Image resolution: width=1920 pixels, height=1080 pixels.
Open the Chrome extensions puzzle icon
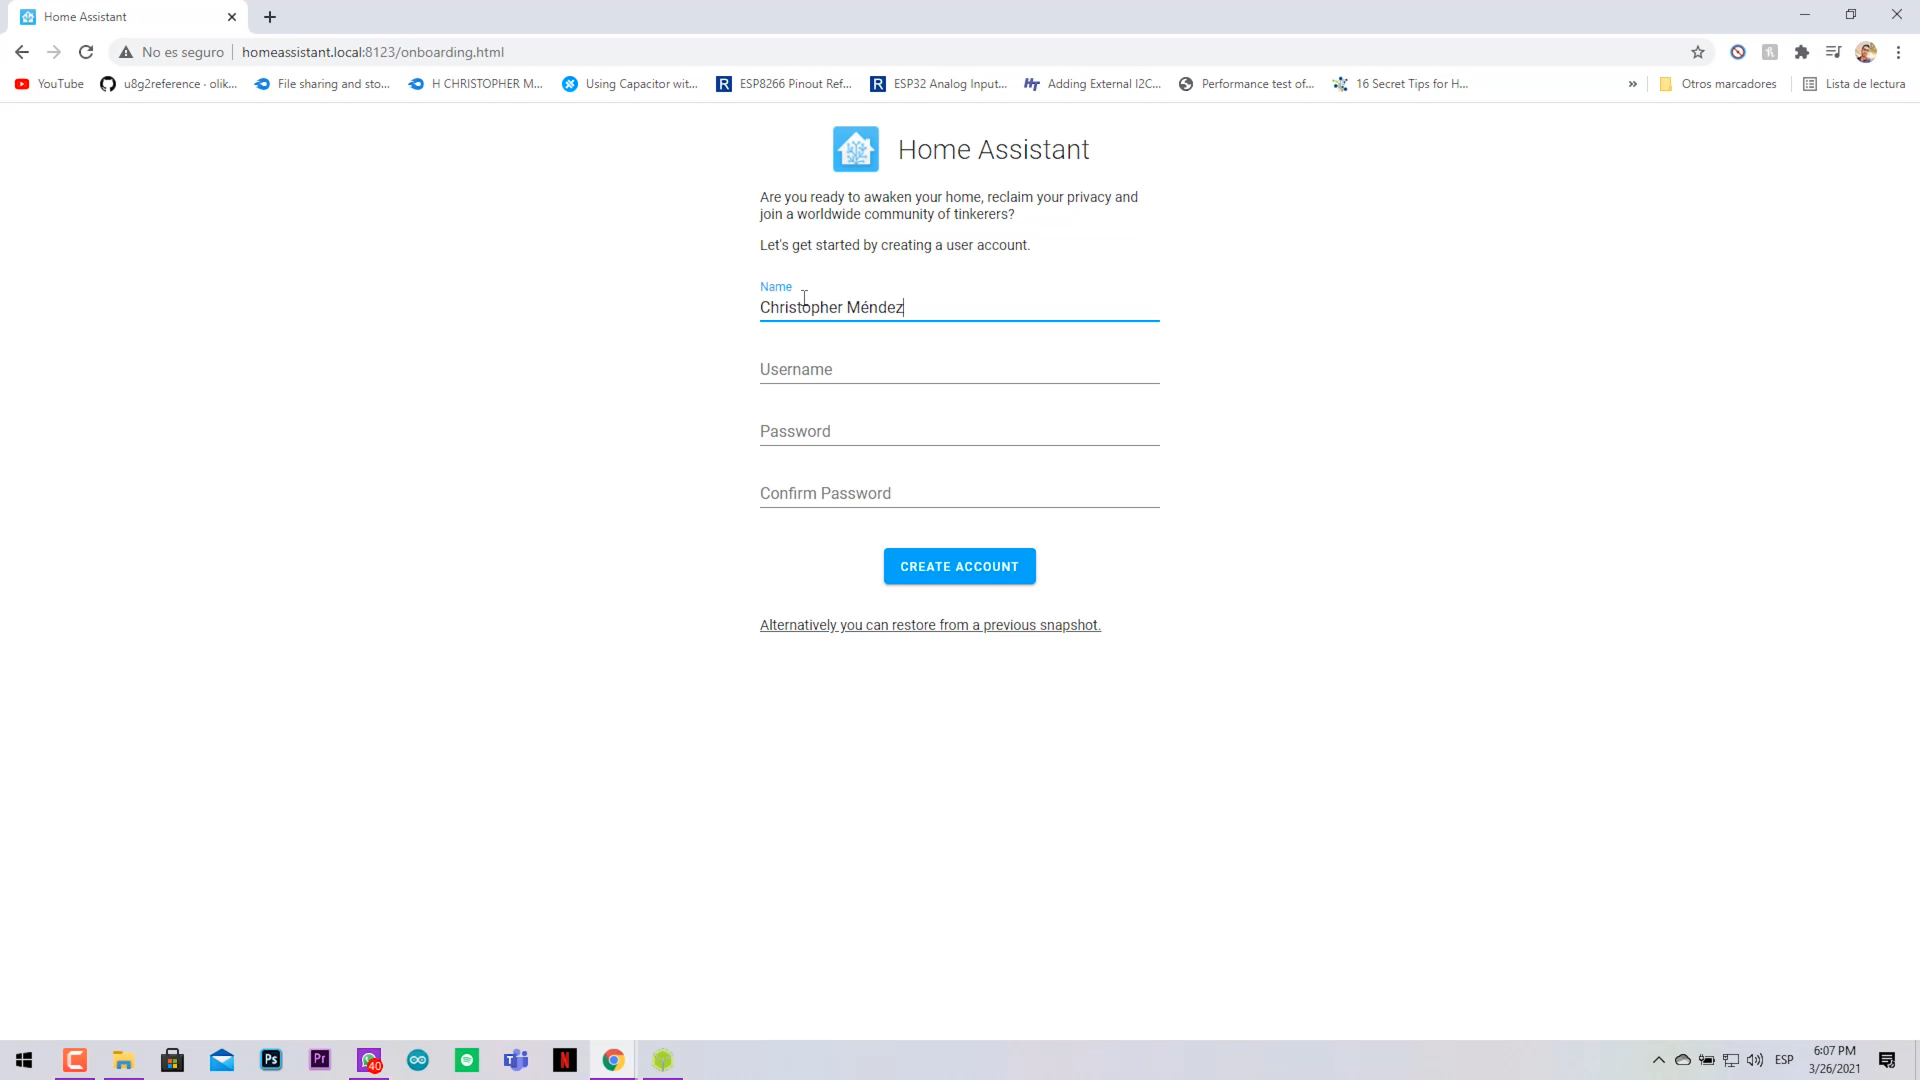pyautogui.click(x=1801, y=52)
